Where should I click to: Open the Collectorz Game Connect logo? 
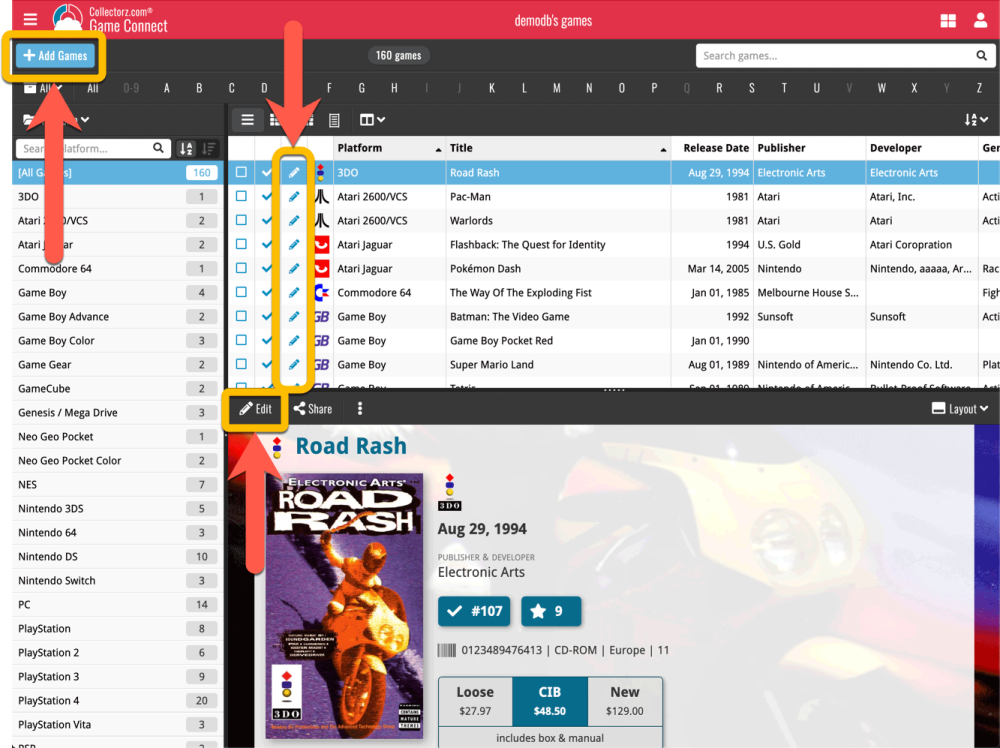coord(110,19)
